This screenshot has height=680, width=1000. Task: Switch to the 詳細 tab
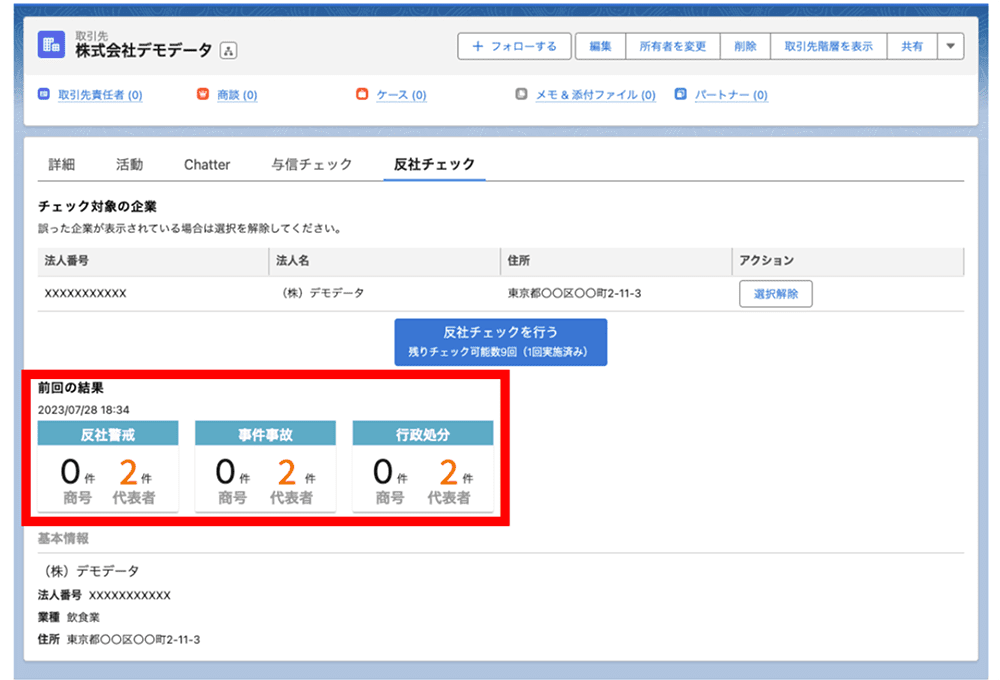click(x=62, y=164)
